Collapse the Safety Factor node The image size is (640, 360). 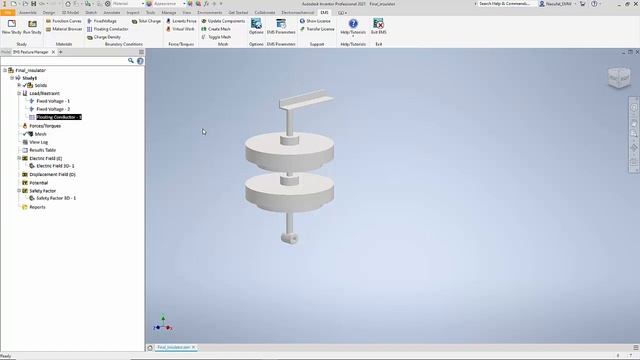(x=19, y=191)
